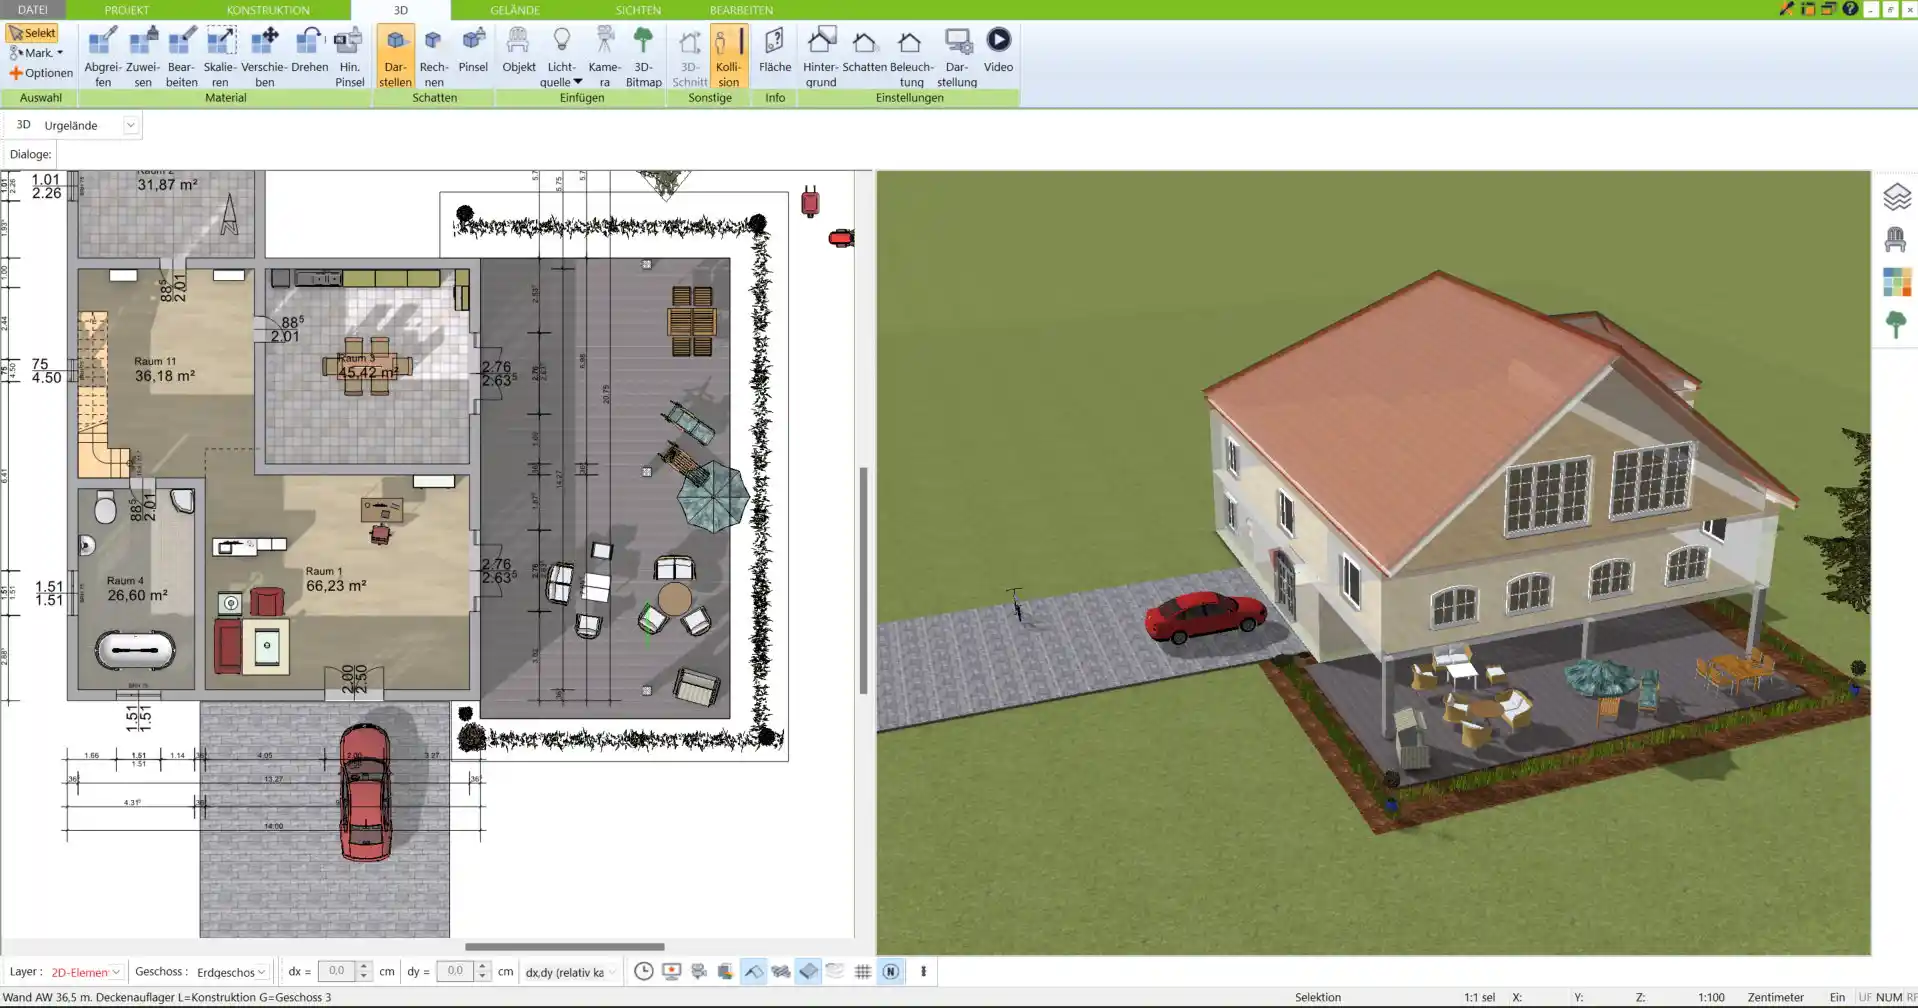Open Fläche info tool
1918x1008 pixels.
tap(774, 50)
